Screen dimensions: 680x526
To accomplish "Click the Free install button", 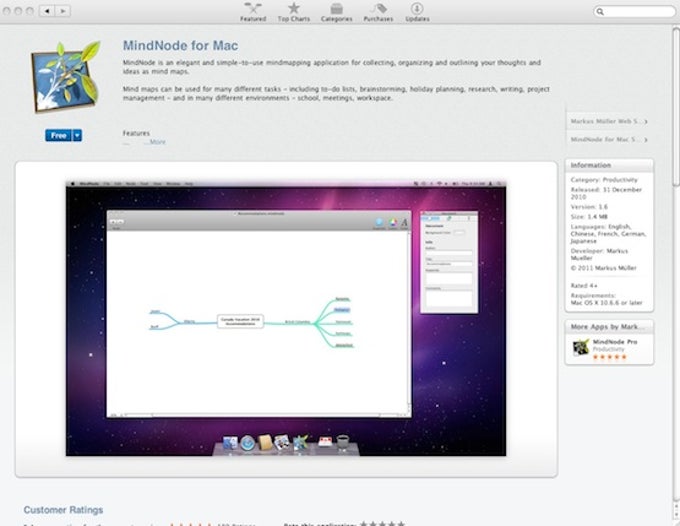I will (59, 135).
